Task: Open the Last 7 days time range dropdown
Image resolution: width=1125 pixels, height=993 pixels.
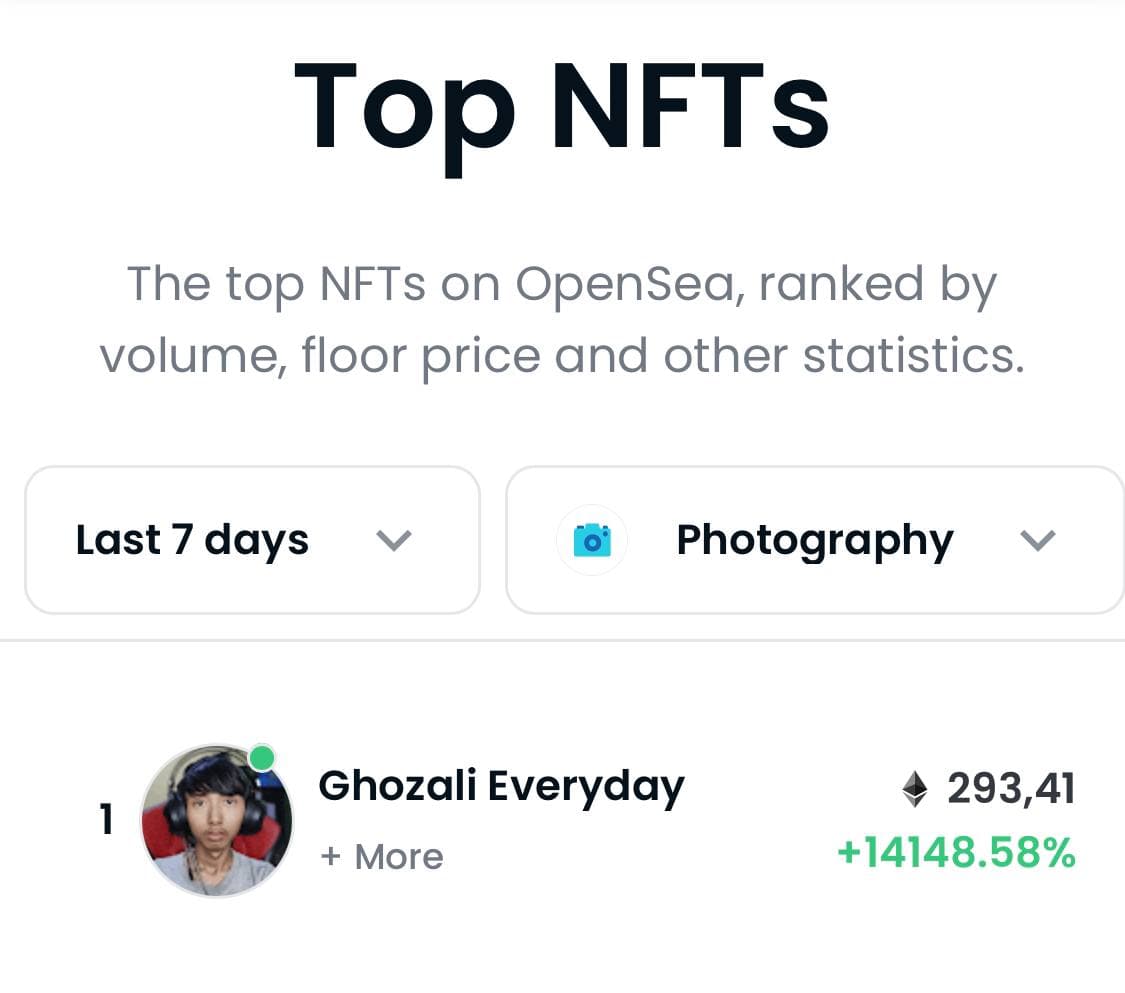Action: point(253,540)
